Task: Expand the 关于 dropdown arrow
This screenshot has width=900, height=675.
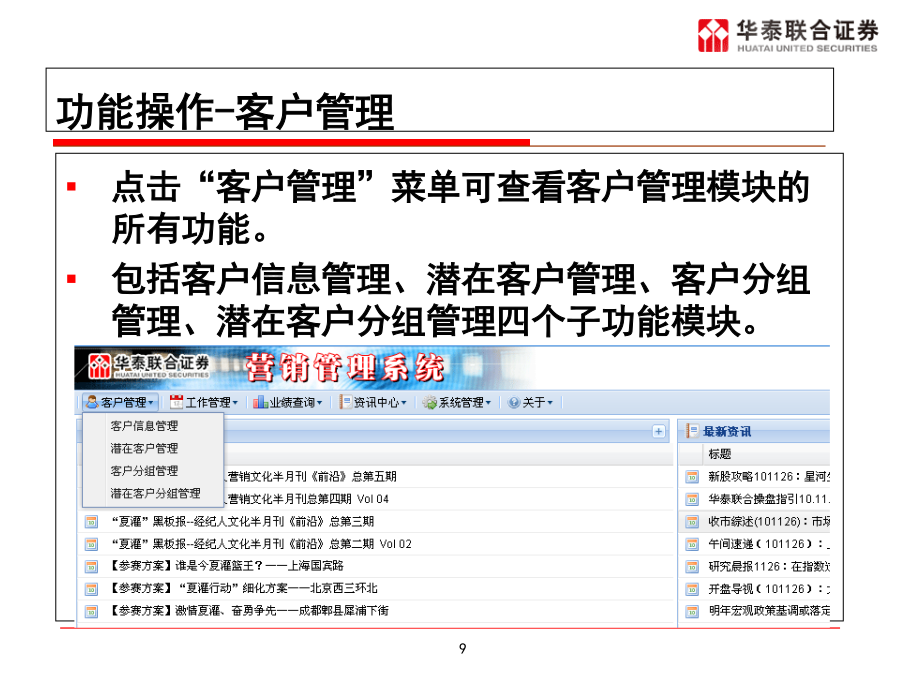Action: point(550,403)
